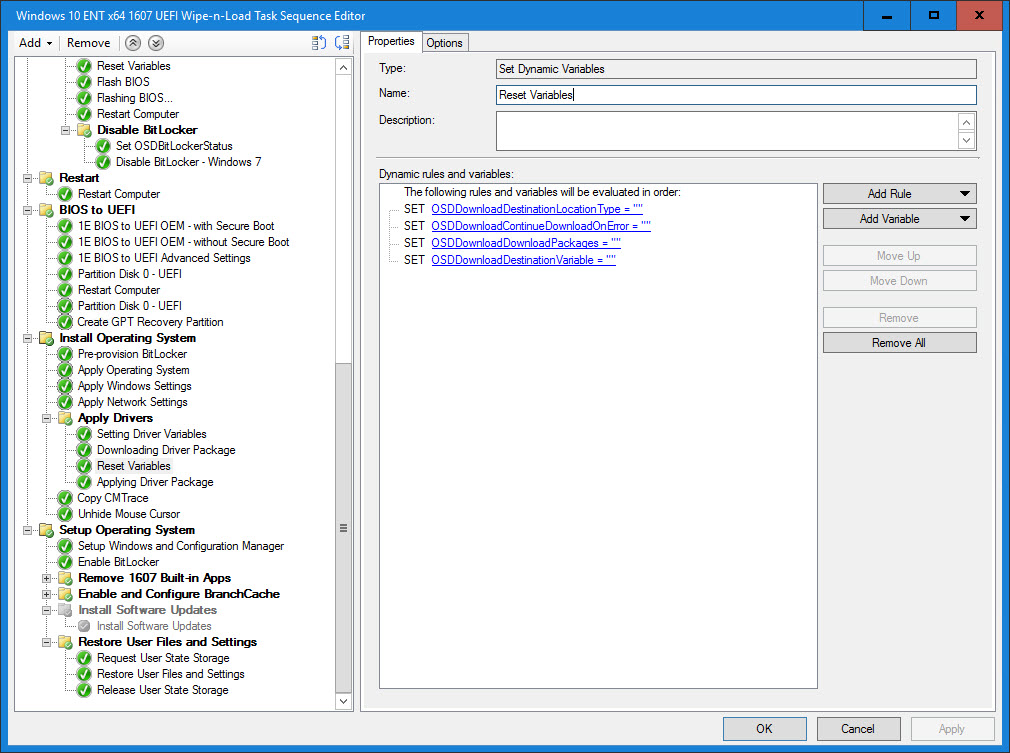Image resolution: width=1010 pixels, height=753 pixels.
Task: Click the disabled grey icon beside Install Software Updates step
Action: pyautogui.click(x=84, y=626)
